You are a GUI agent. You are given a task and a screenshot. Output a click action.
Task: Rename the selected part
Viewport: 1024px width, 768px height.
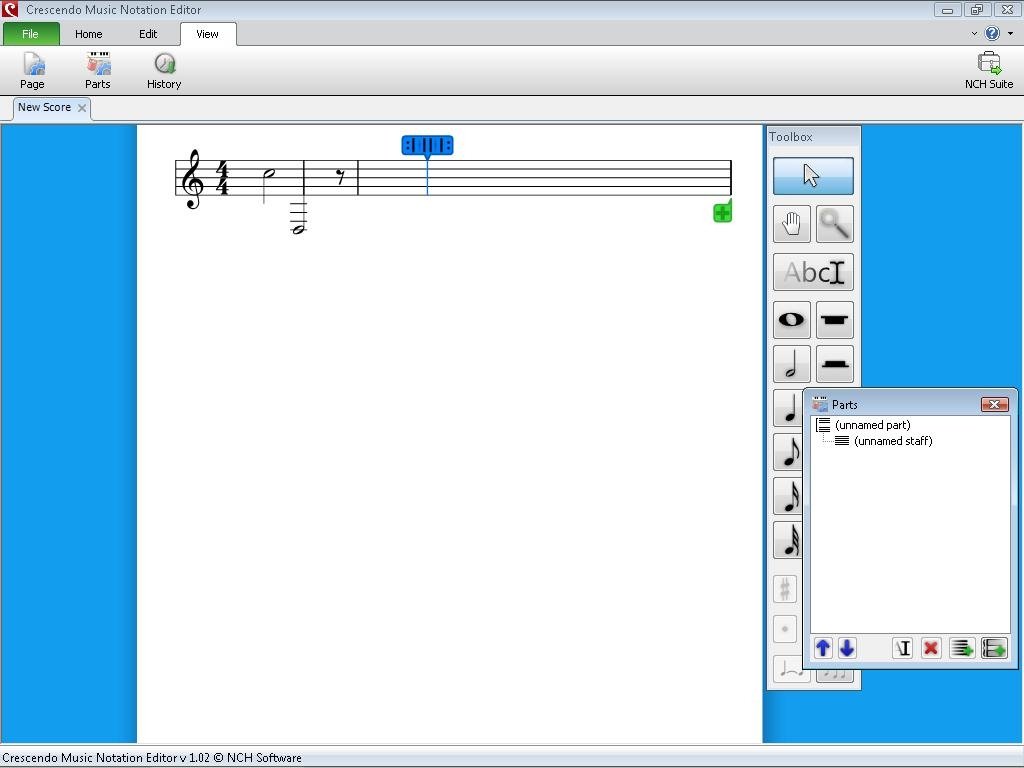pyautogui.click(x=903, y=648)
